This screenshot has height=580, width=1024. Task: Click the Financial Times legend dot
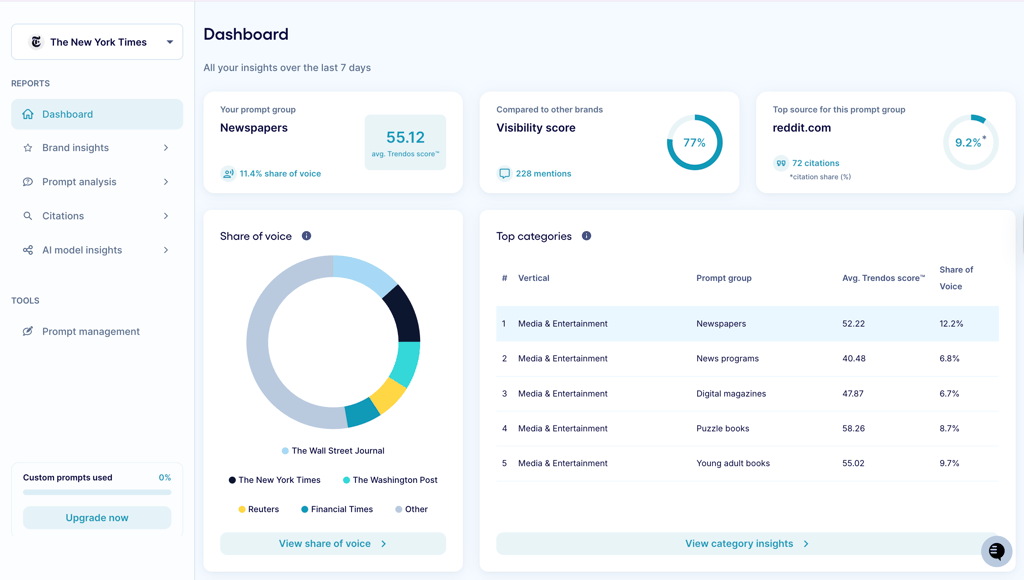(x=304, y=509)
